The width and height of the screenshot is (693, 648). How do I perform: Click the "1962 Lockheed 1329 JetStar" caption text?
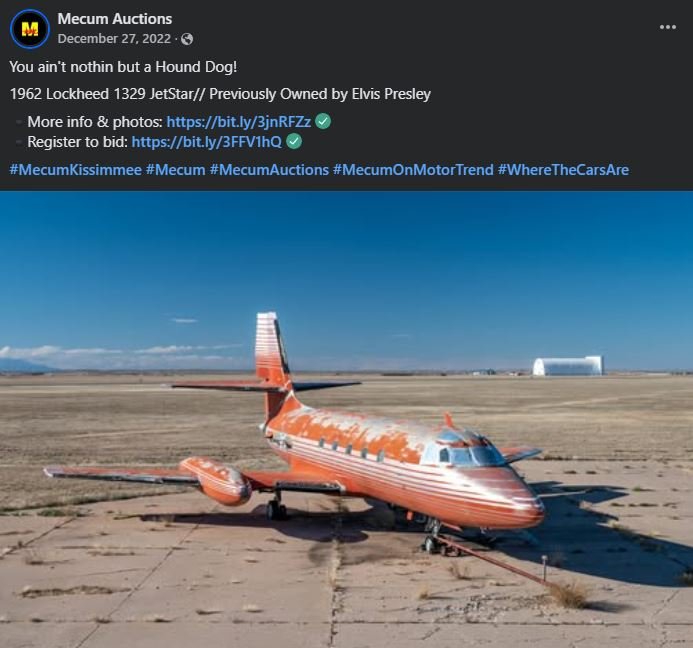coord(103,94)
